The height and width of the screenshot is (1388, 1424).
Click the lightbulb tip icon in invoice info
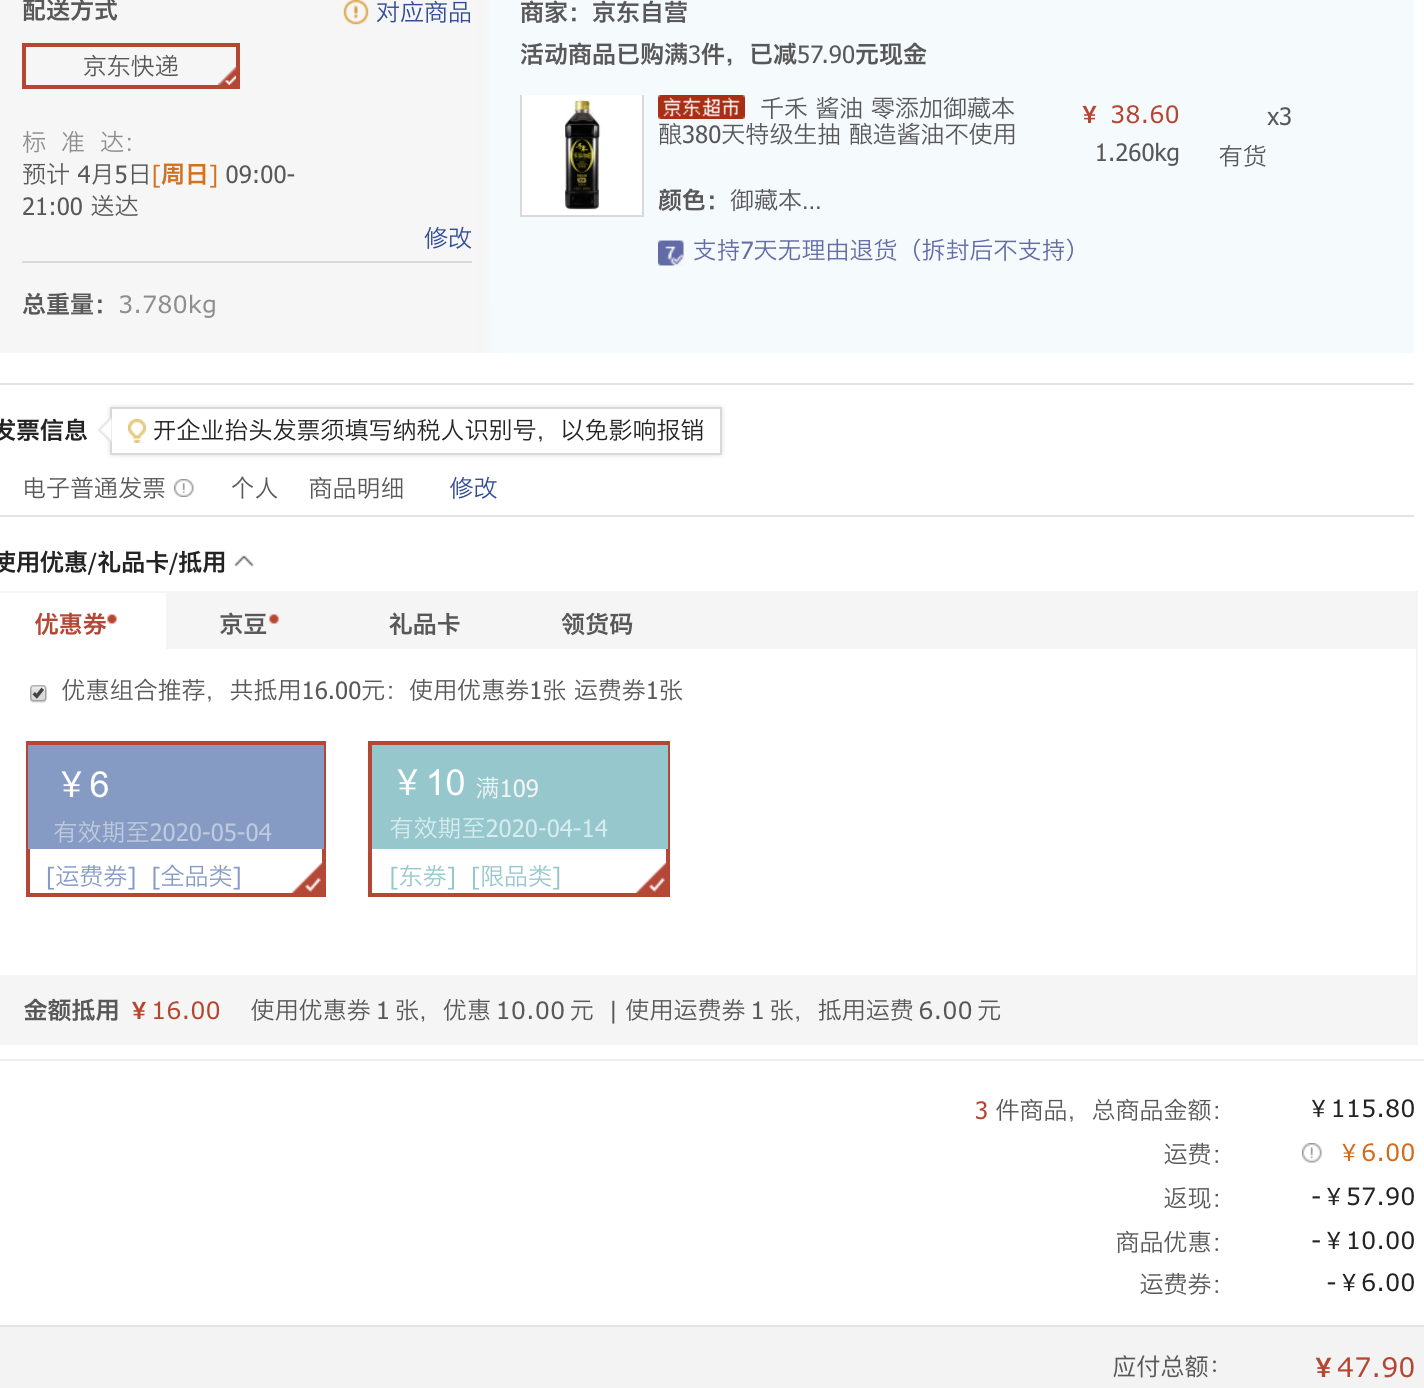(x=136, y=431)
